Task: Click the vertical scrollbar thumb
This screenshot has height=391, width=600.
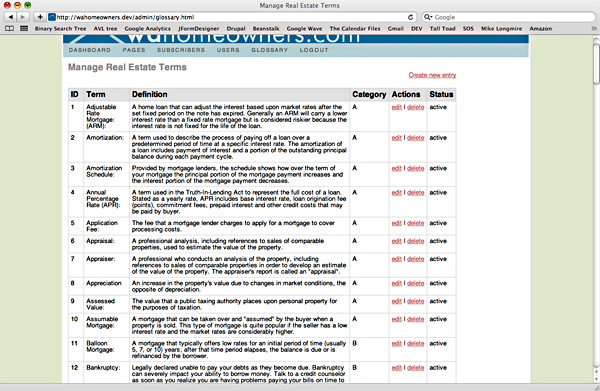Action: 596,64
